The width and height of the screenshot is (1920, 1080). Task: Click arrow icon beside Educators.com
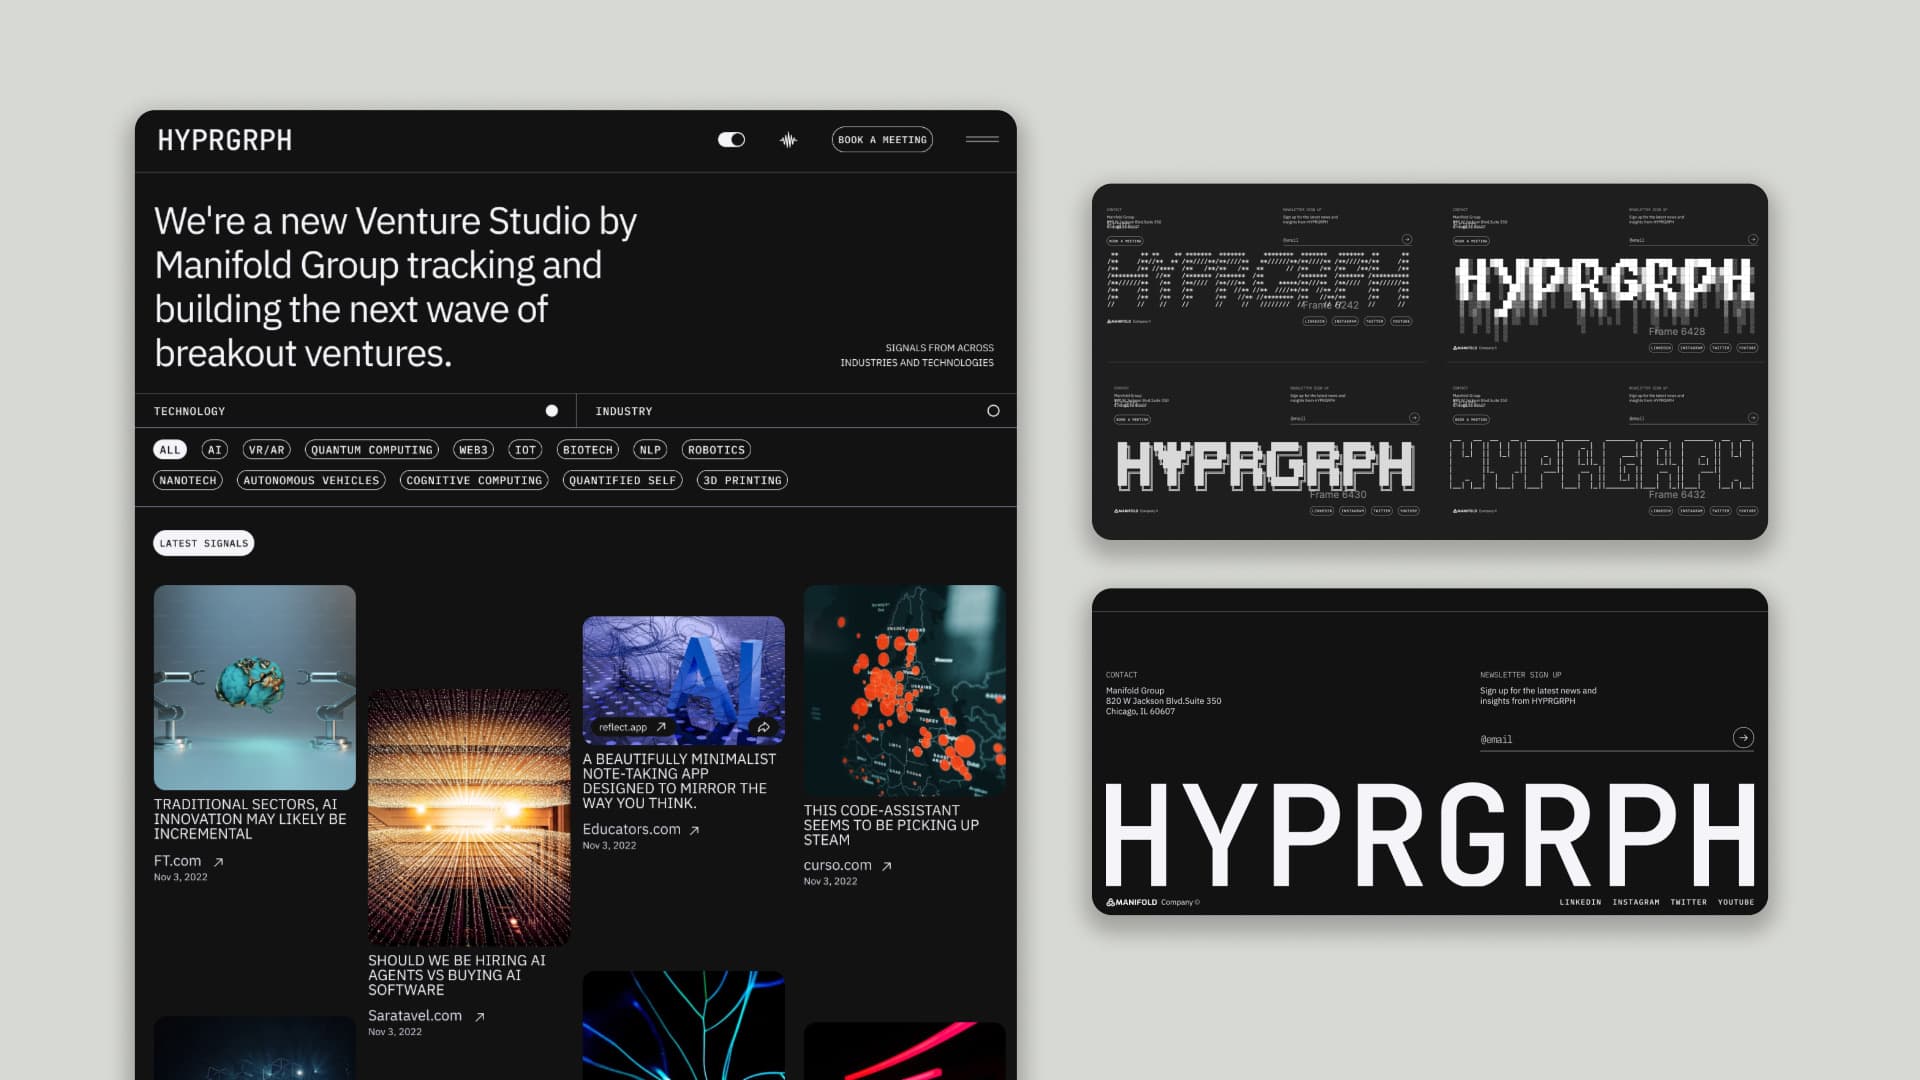point(694,830)
